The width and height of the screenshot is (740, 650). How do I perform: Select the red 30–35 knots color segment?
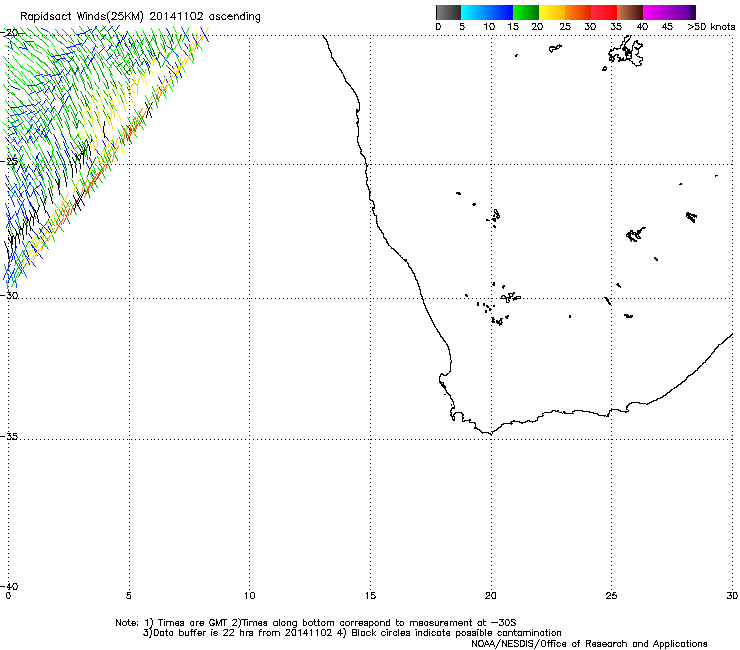click(604, 12)
